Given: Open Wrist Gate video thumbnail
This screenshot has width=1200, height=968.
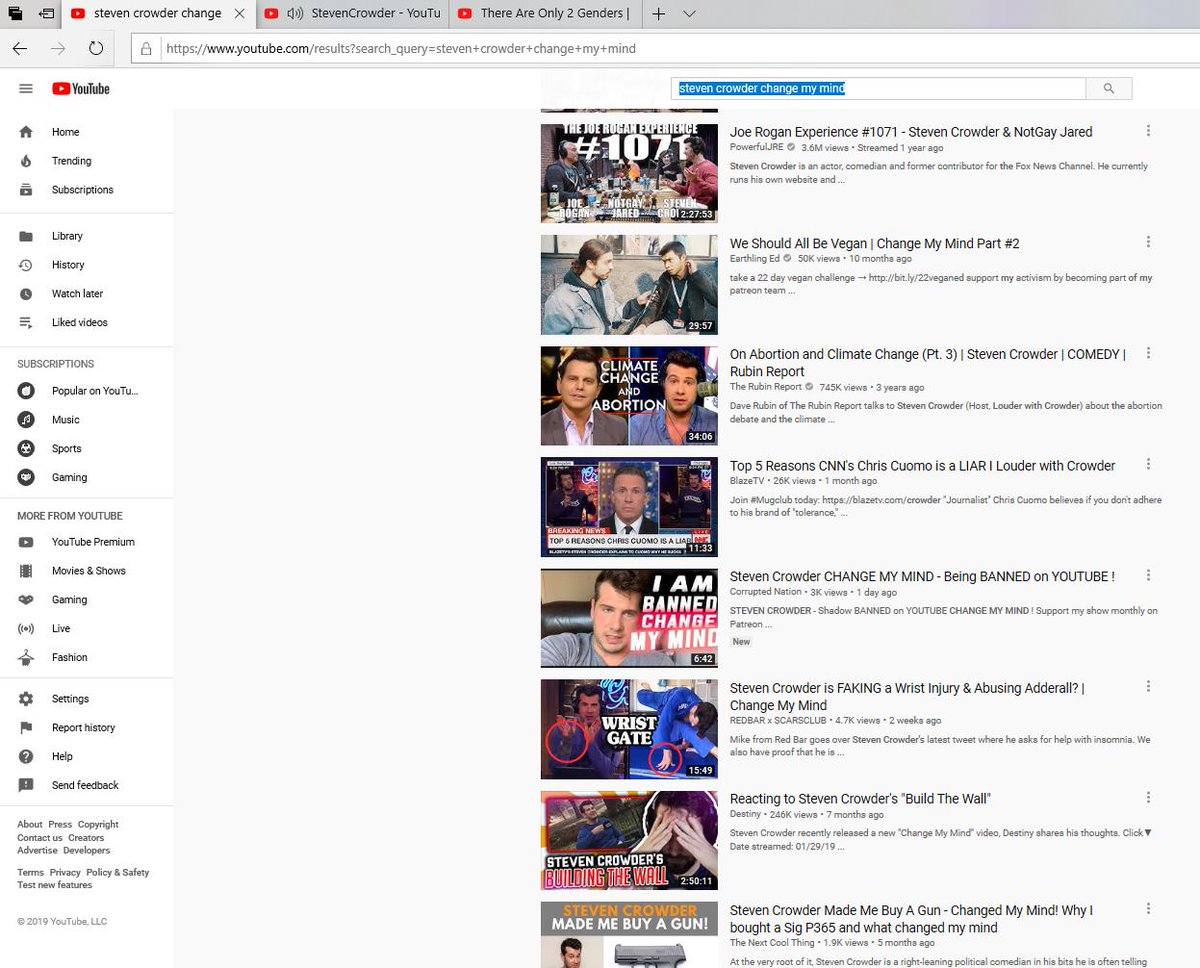Looking at the screenshot, I should 629,729.
